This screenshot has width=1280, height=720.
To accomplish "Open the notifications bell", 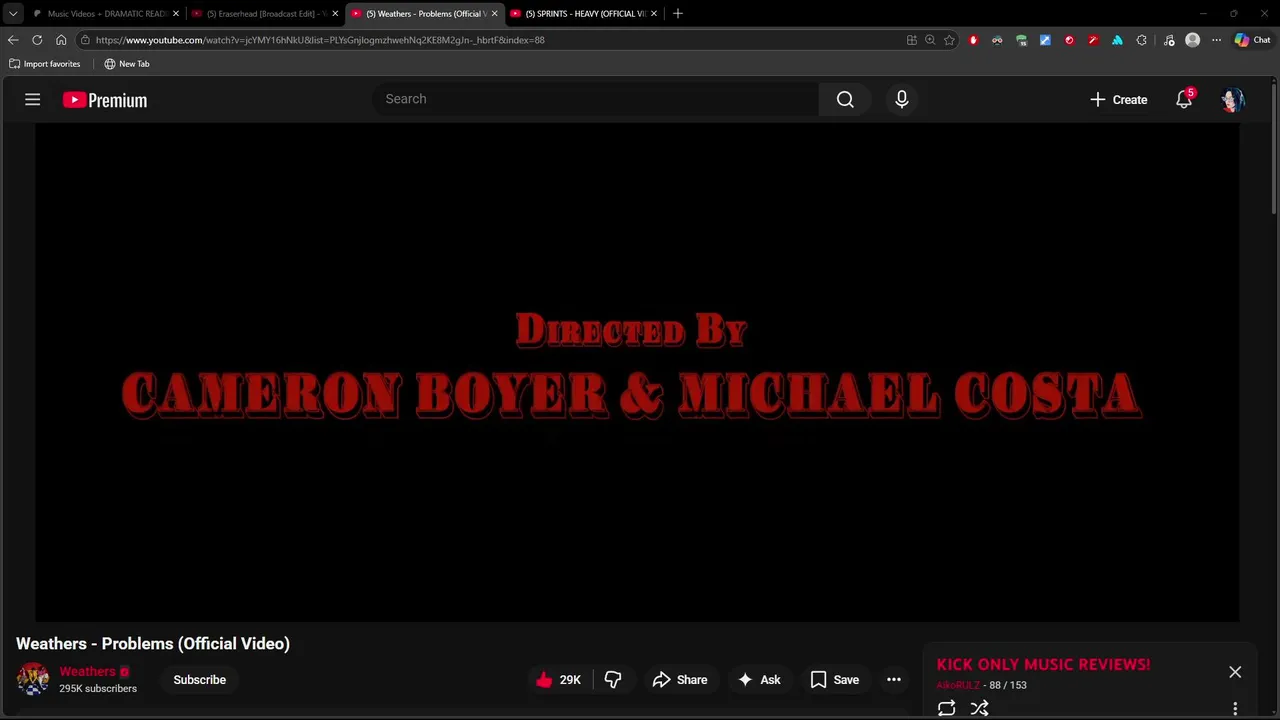I will 1184,99.
